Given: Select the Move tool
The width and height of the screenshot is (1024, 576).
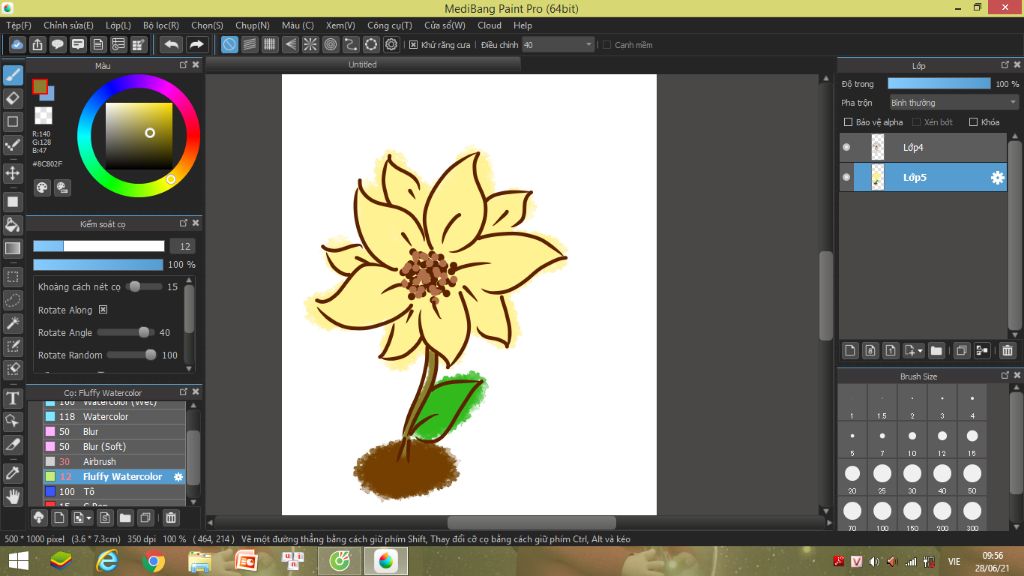Looking at the screenshot, I should tap(13, 173).
